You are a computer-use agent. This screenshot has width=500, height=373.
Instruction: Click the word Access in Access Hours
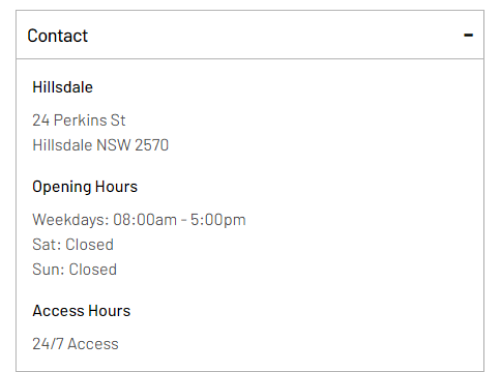(58, 311)
